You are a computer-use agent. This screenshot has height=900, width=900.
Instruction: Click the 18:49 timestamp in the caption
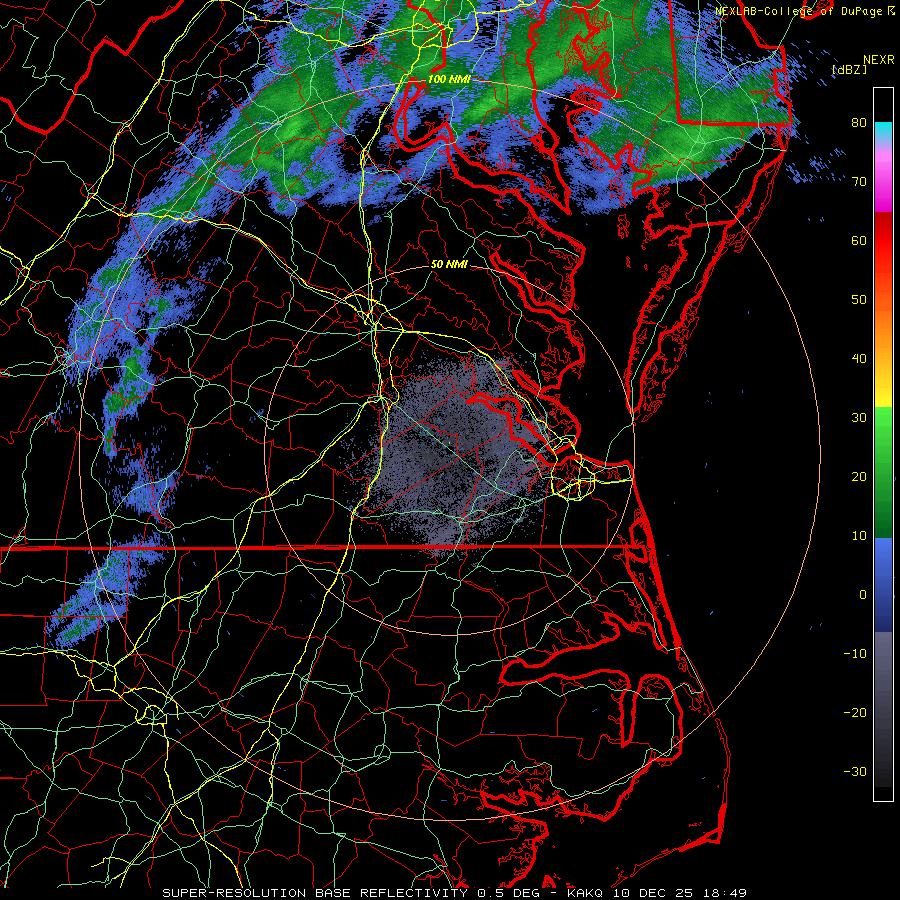click(x=724, y=893)
